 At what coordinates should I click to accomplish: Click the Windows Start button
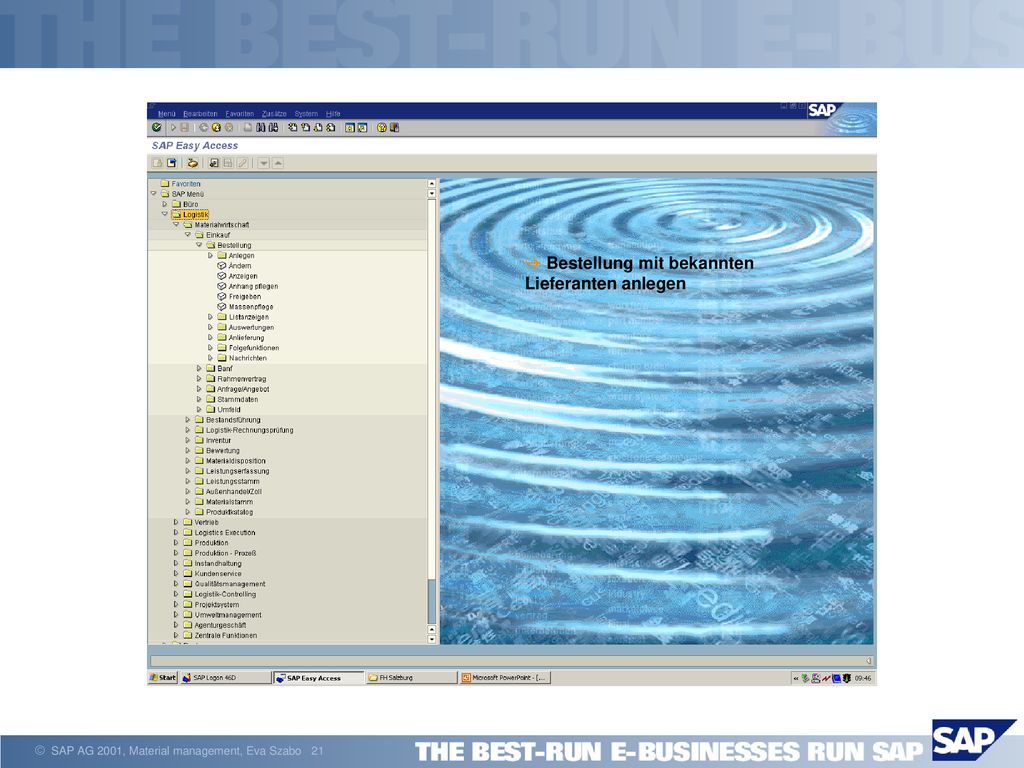163,678
